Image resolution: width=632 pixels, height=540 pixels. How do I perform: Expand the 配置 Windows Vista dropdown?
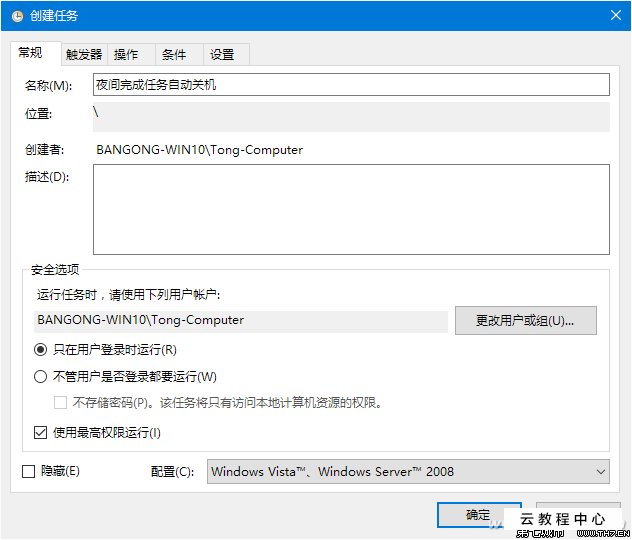coord(408,471)
